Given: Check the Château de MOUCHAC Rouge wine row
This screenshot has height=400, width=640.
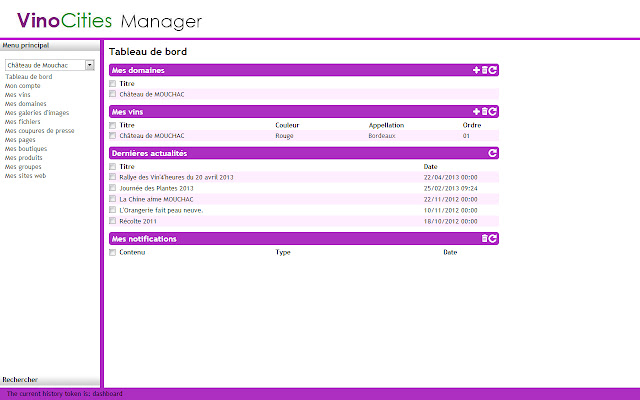Looking at the screenshot, I should click(113, 136).
